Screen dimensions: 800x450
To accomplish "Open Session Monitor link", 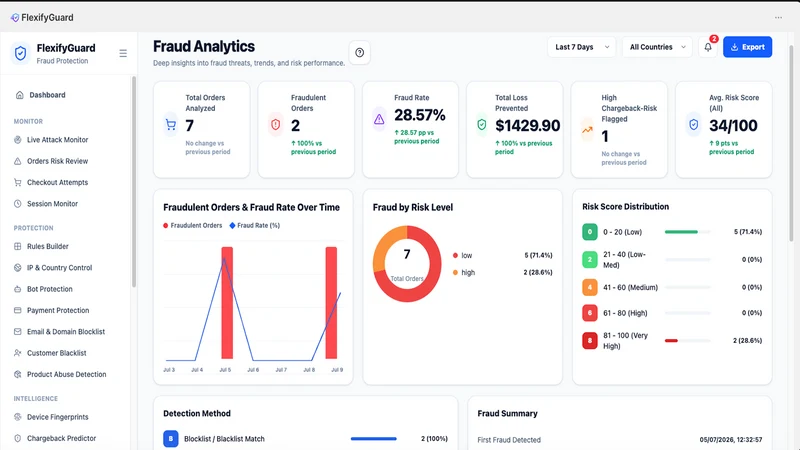I will pos(52,204).
